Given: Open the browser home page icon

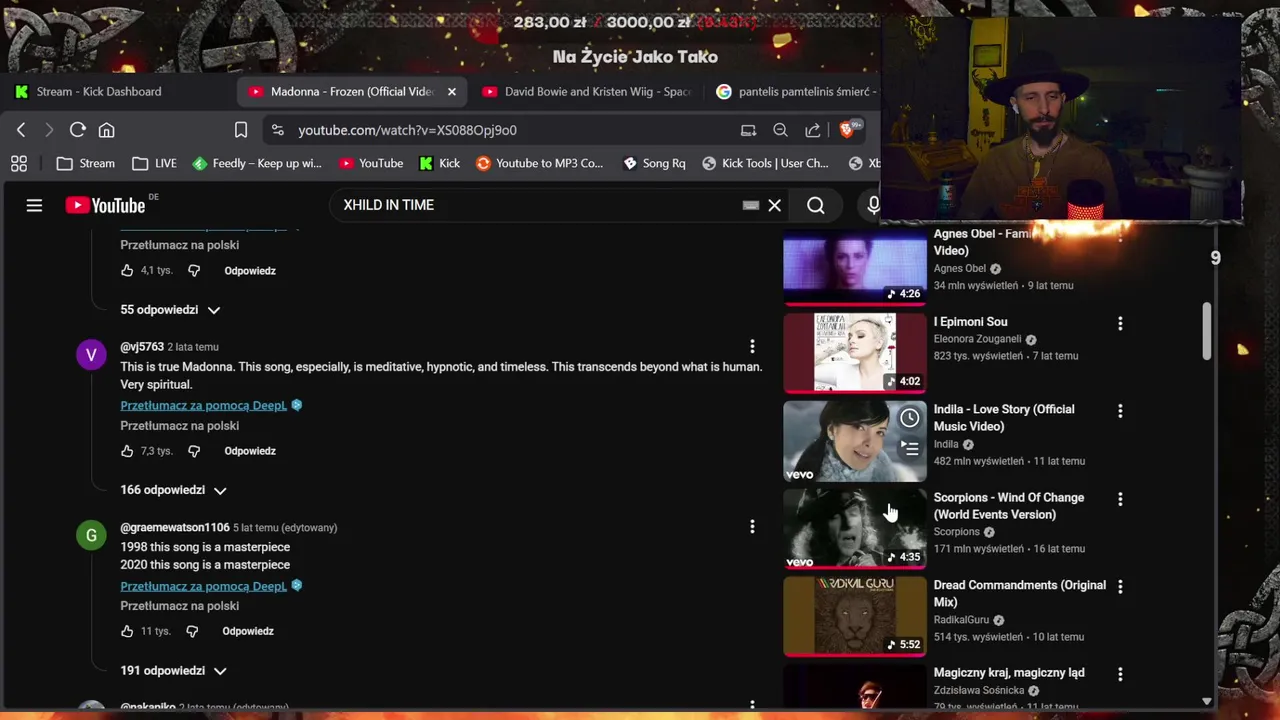Looking at the screenshot, I should (x=106, y=130).
